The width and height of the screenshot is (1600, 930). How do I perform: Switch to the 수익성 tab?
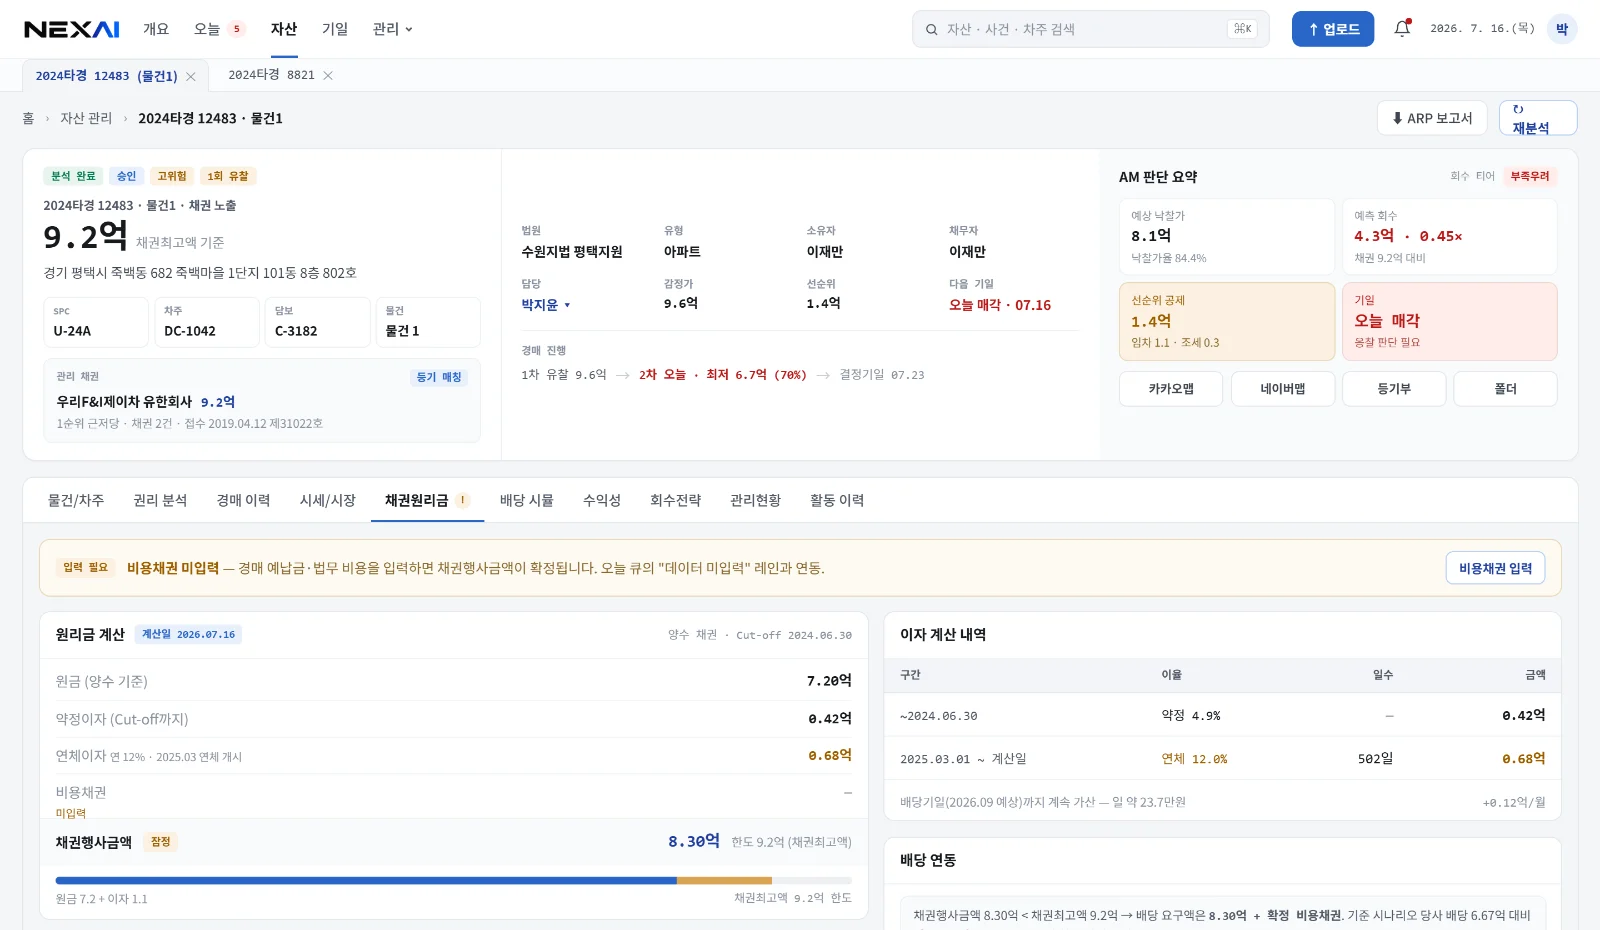coord(602,500)
